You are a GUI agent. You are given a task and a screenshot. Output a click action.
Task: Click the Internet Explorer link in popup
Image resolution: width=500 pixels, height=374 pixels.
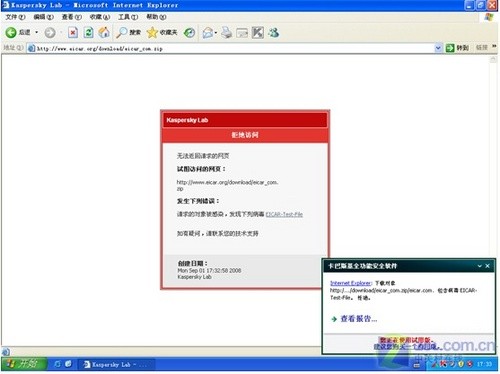click(x=351, y=283)
